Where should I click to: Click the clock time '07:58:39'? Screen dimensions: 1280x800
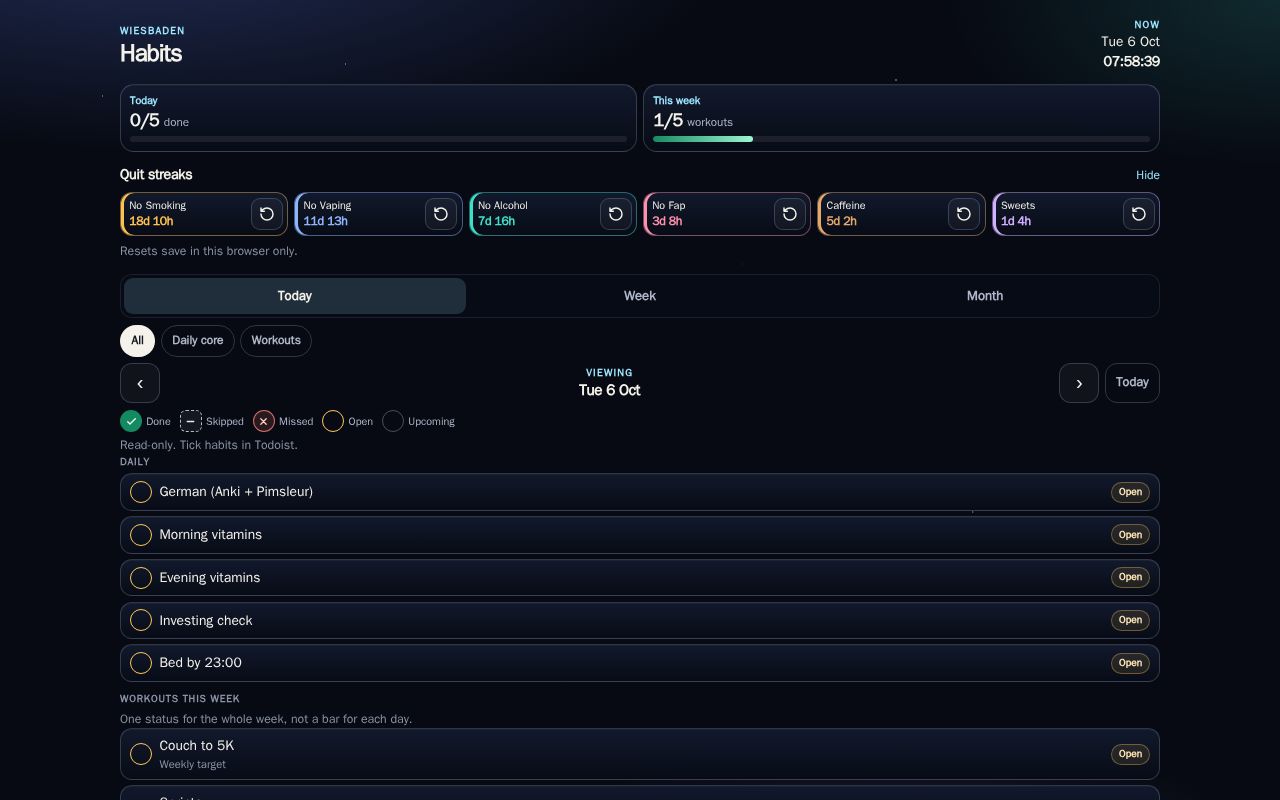tap(1131, 62)
